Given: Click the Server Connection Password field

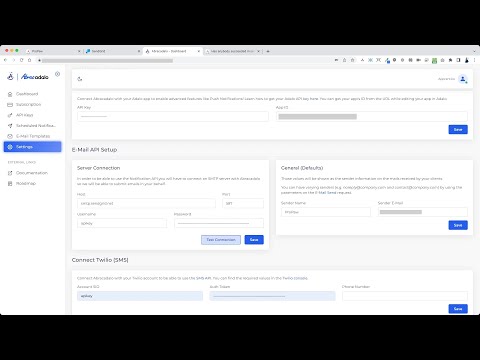Looking at the screenshot, I should pos(219,223).
